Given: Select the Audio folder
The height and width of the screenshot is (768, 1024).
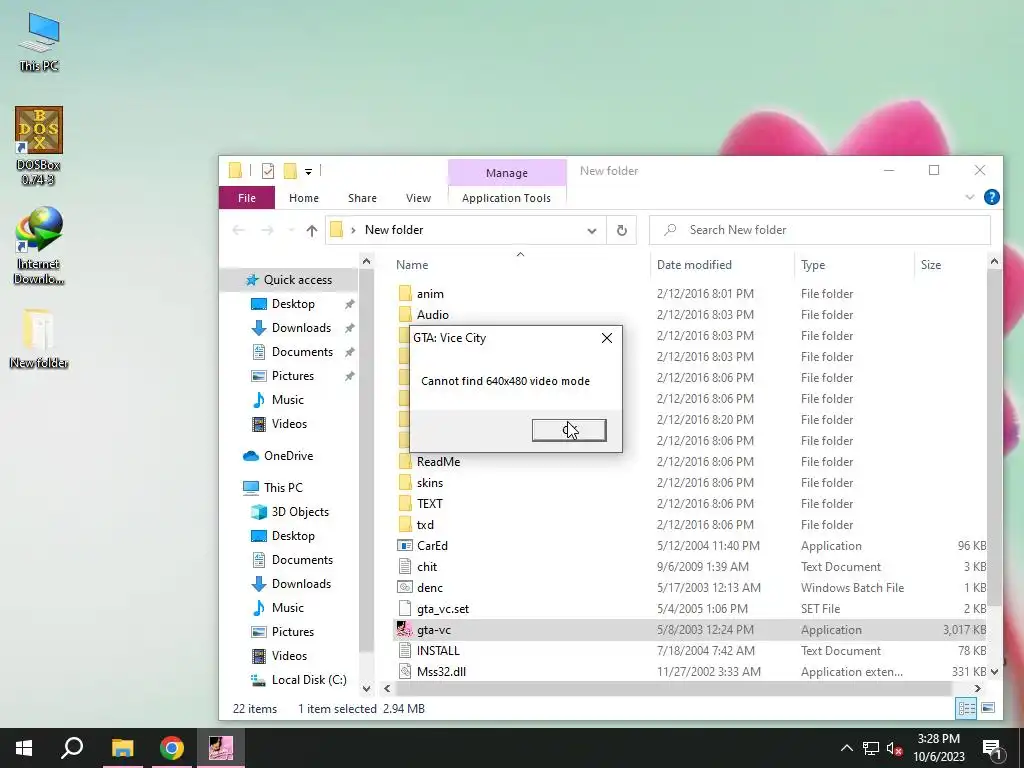Looking at the screenshot, I should [x=432, y=315].
